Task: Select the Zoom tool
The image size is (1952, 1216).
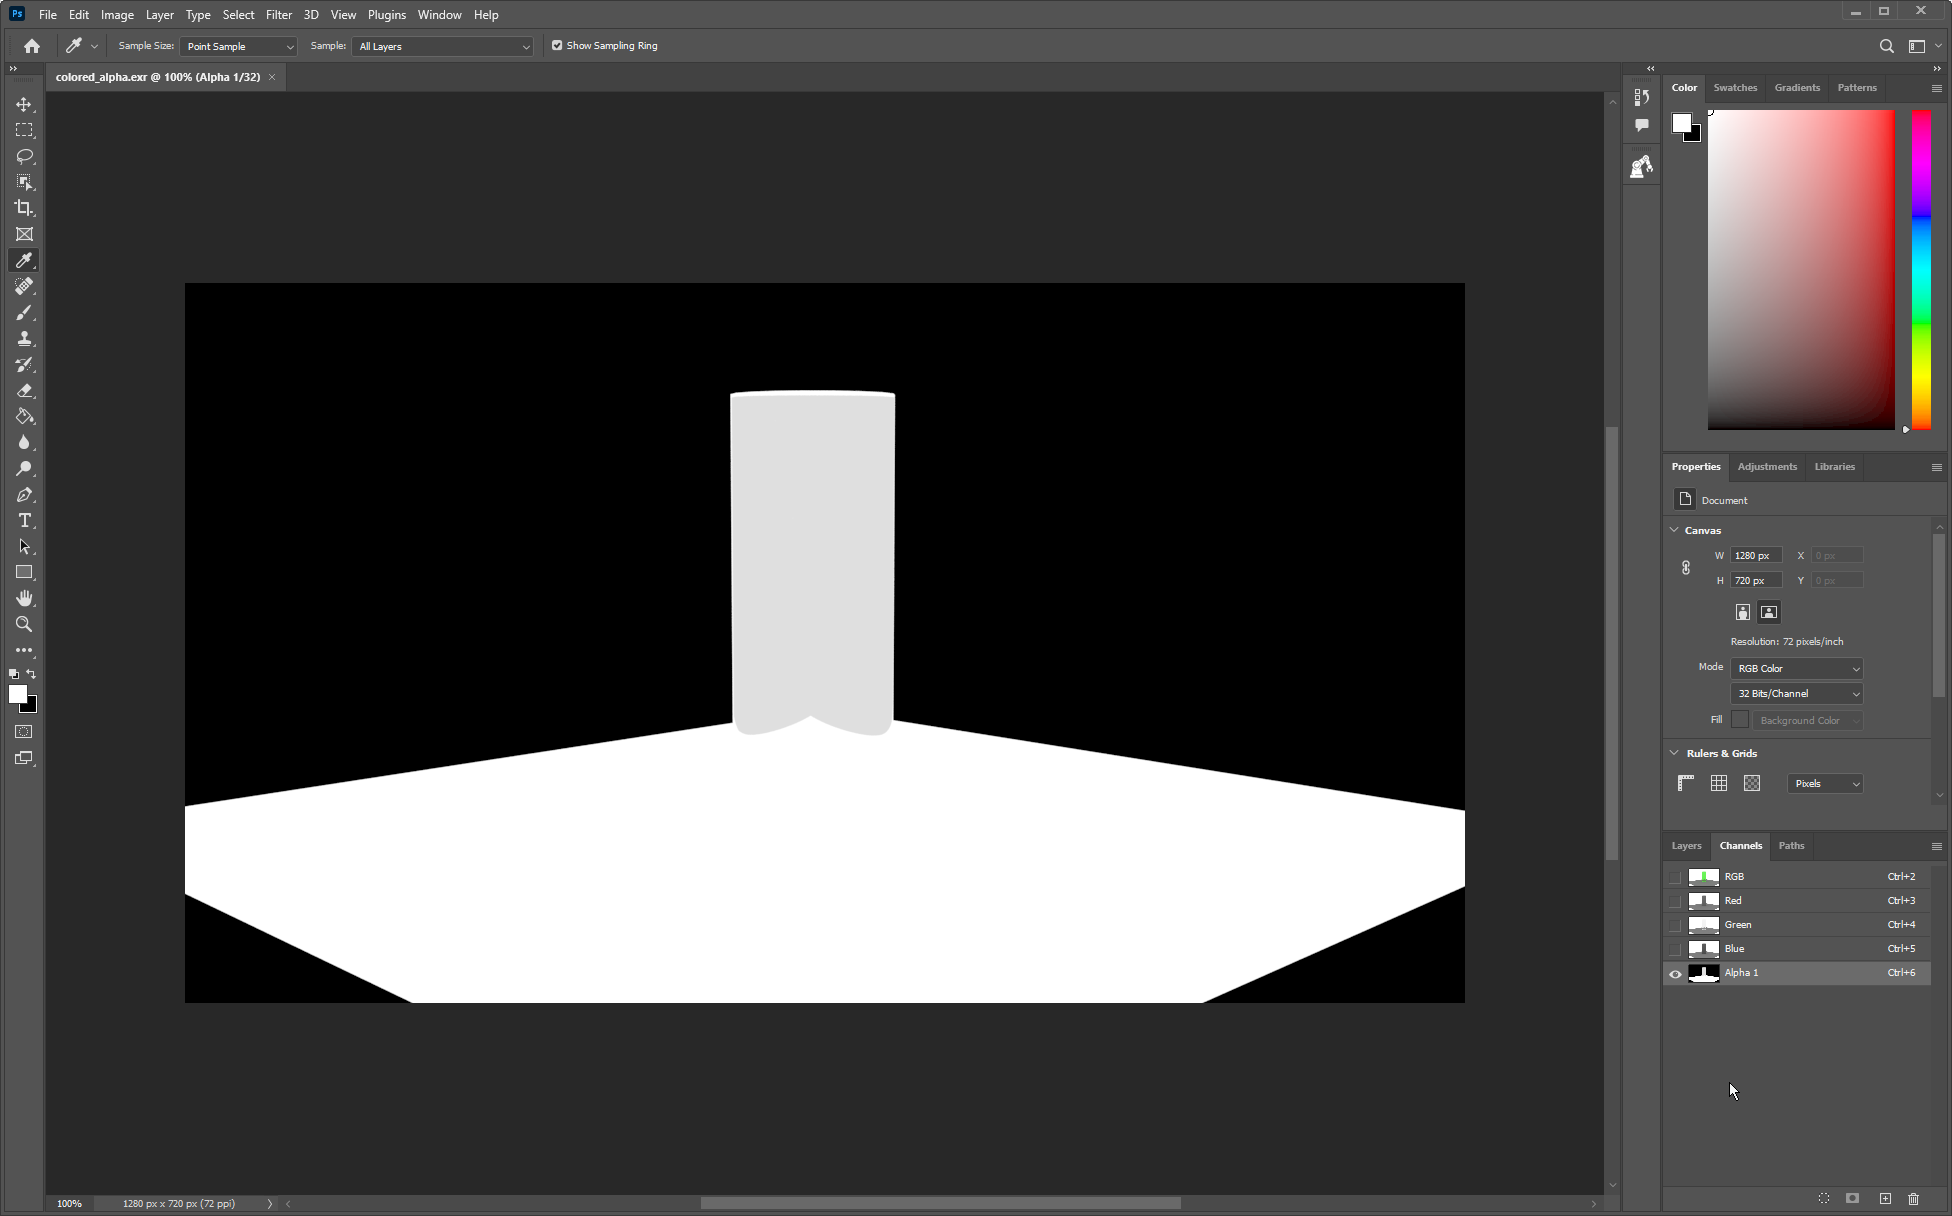Action: (x=24, y=624)
